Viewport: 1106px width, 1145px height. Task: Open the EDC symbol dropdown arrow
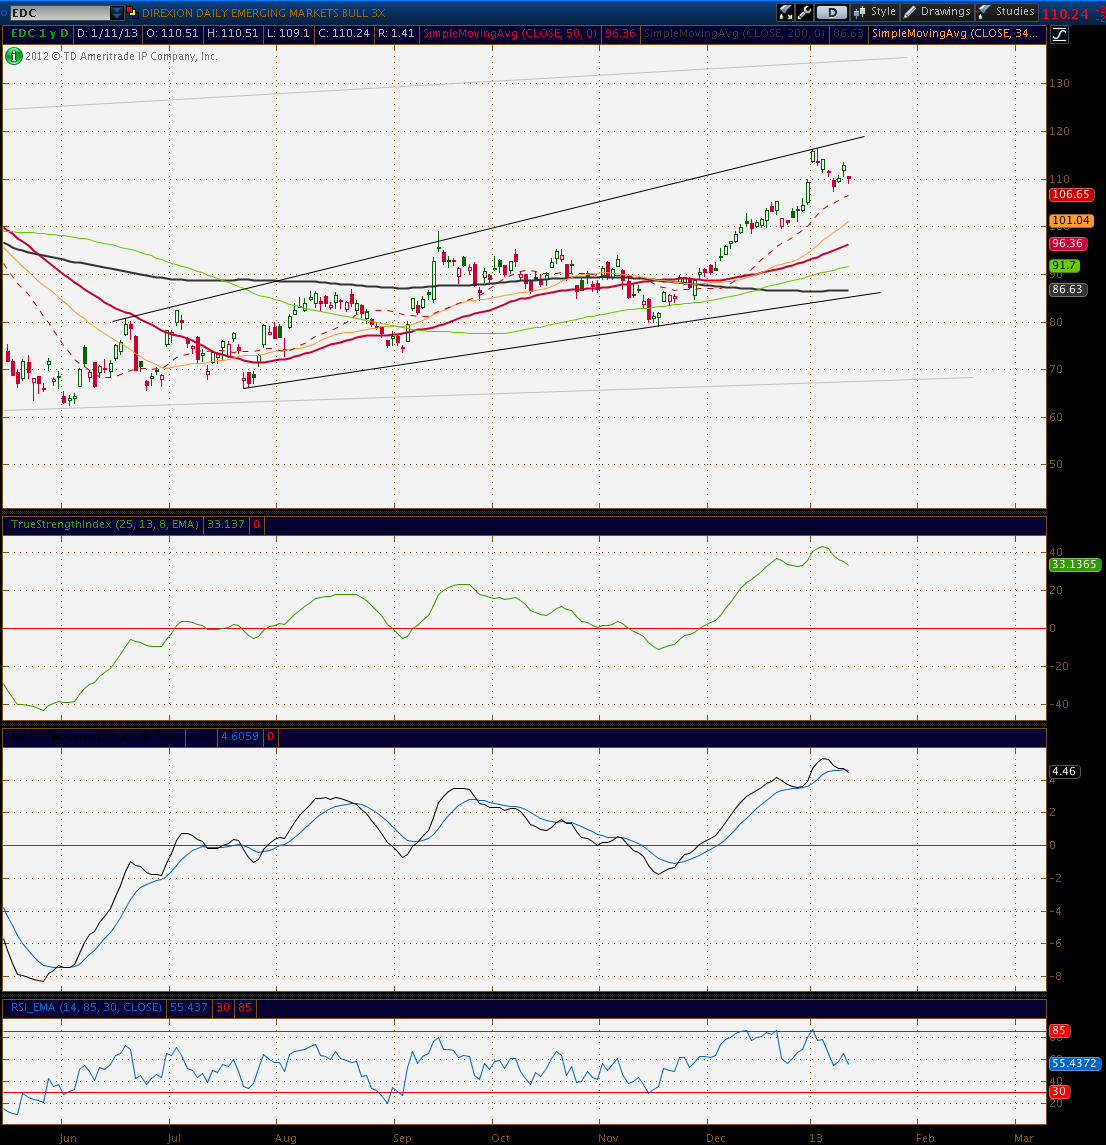pyautogui.click(x=117, y=13)
